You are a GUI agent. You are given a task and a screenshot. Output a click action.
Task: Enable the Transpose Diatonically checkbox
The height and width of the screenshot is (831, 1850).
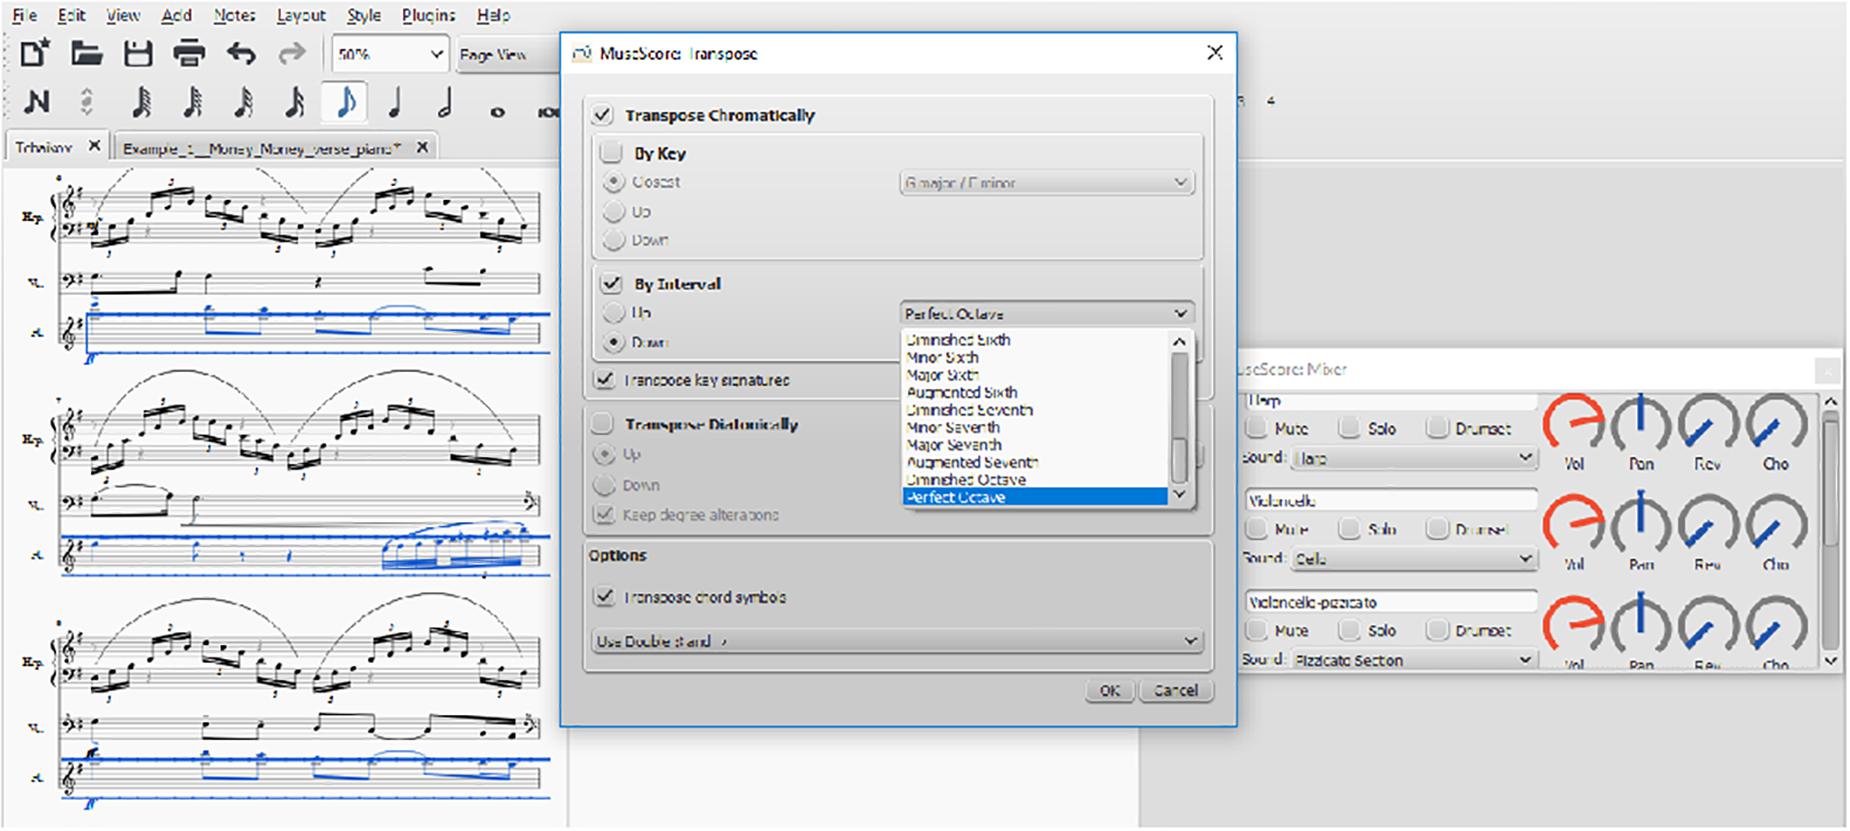(x=602, y=424)
